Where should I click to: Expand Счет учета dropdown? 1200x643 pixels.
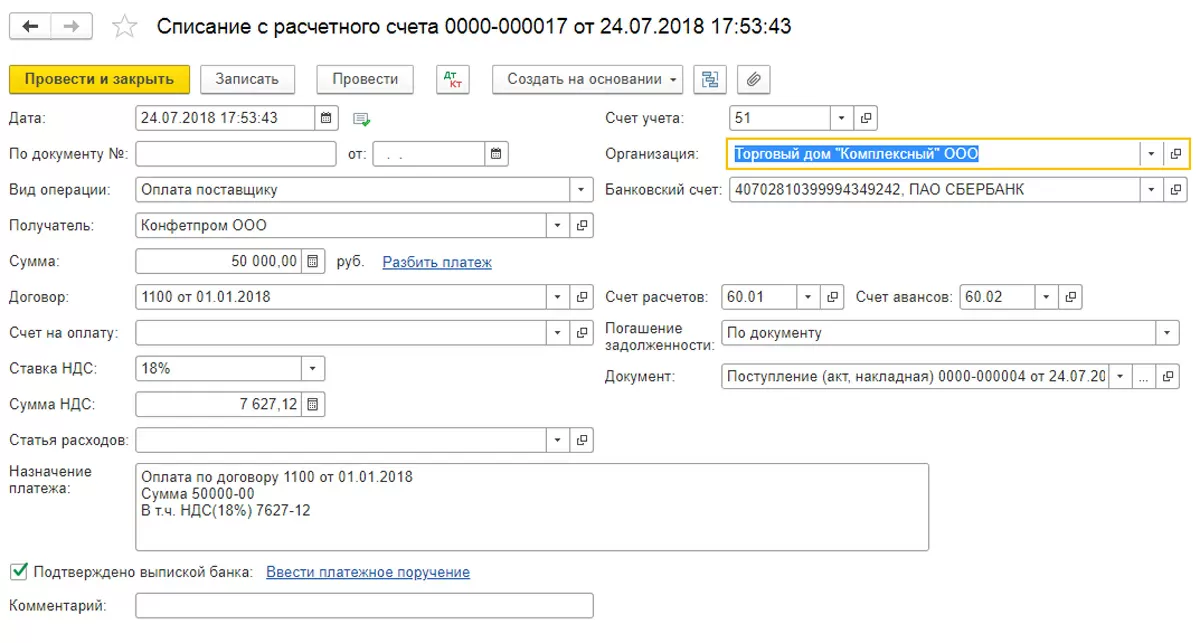843,118
